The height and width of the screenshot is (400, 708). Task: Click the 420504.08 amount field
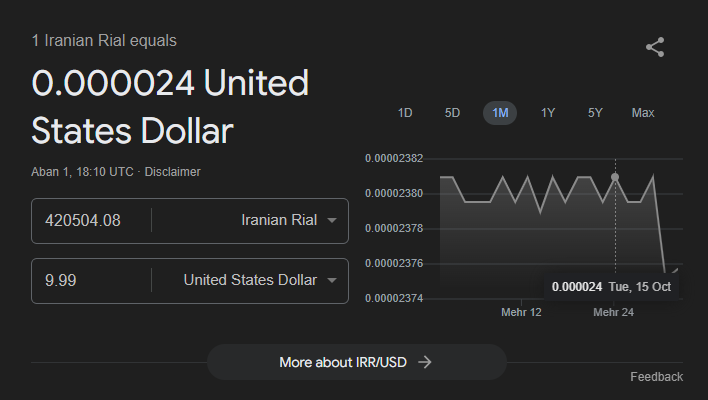(x=92, y=220)
